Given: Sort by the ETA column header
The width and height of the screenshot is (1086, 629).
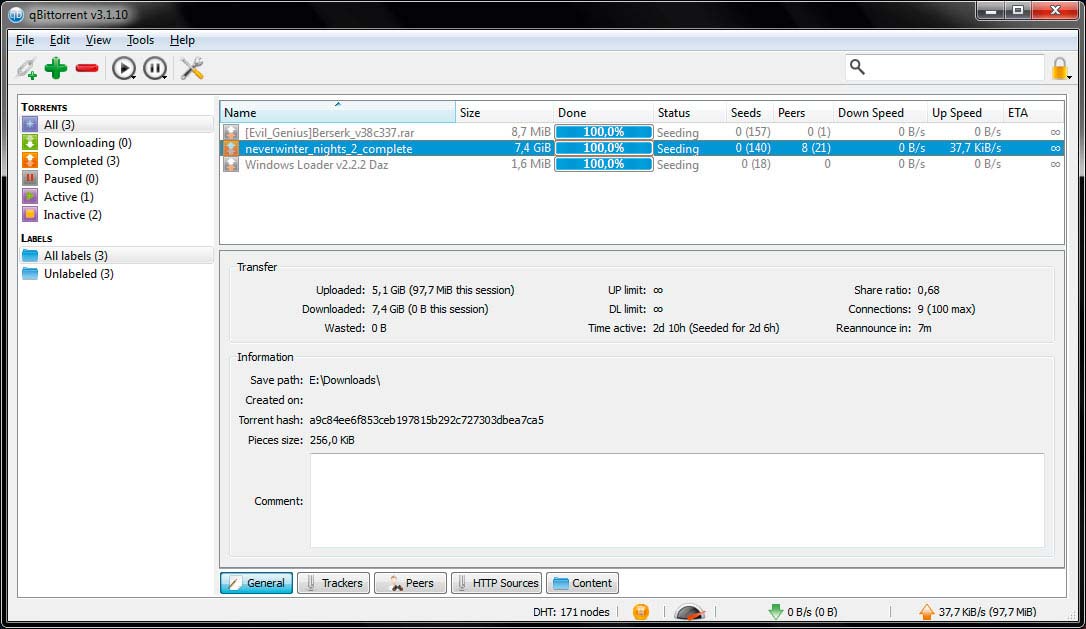Looking at the screenshot, I should tap(1033, 112).
